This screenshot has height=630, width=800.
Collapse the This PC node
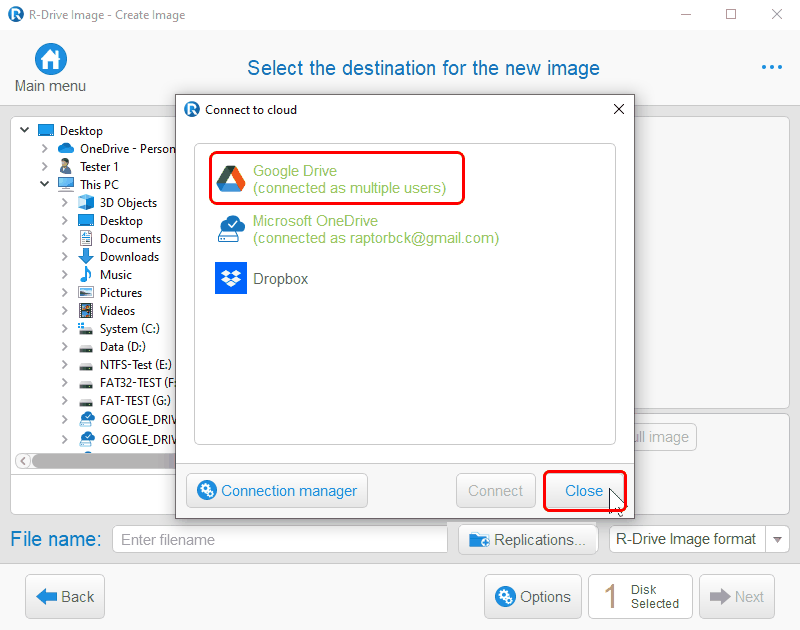coord(44,184)
